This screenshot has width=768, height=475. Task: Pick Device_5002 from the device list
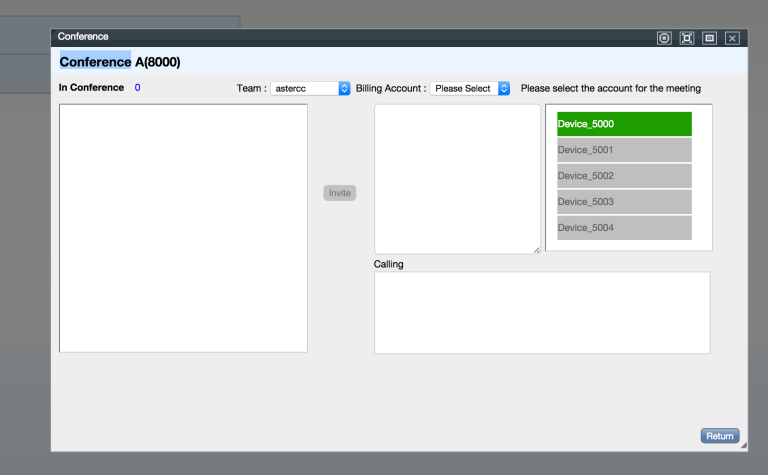point(624,176)
